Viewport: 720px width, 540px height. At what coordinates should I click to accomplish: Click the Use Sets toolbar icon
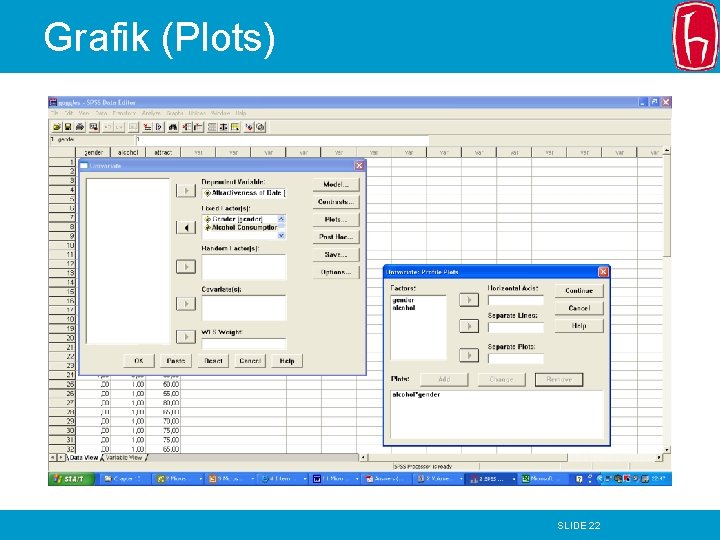[x=260, y=127]
